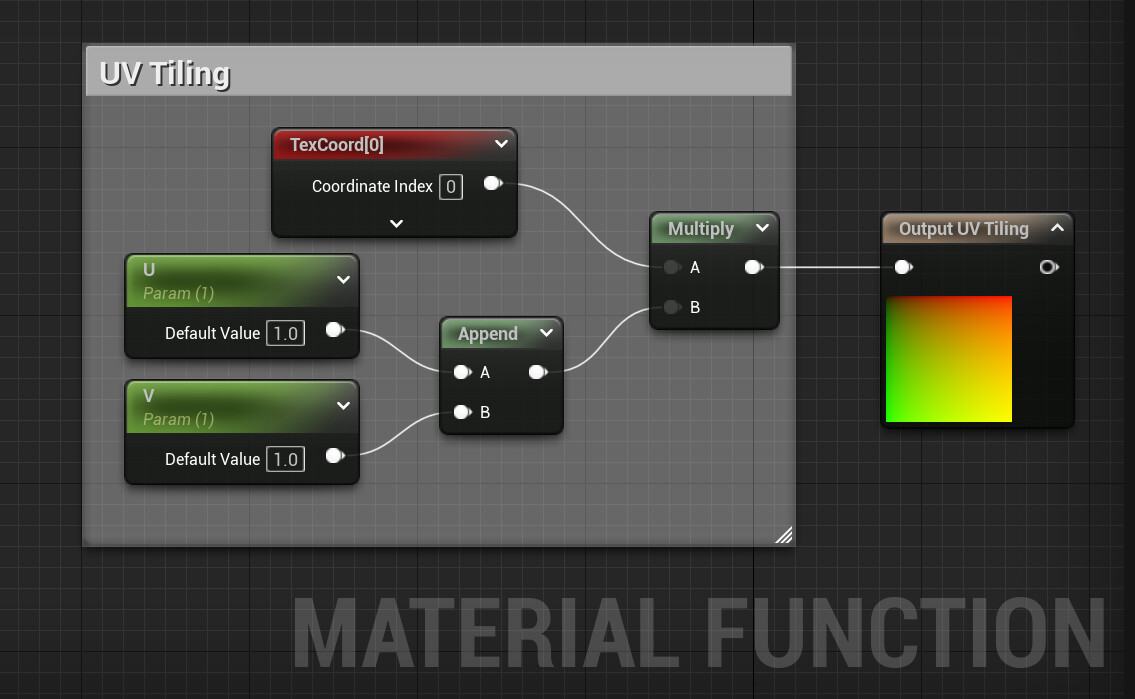Click the Output UV Tiling right output pin
1135x699 pixels.
pos(1048,267)
